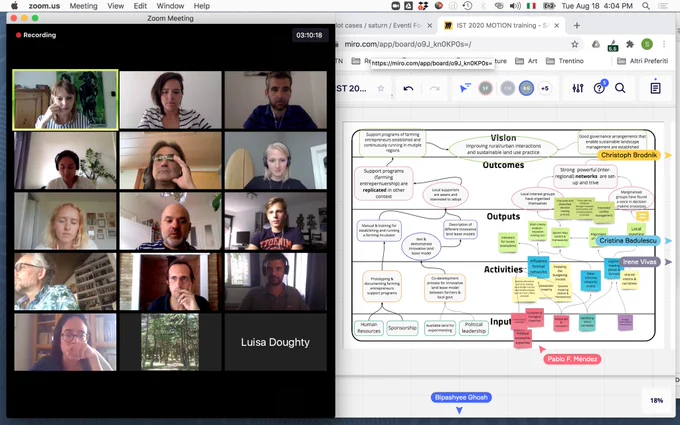Click the CM collaborator avatar
Image resolution: width=680 pixels, height=425 pixels.
[x=507, y=88]
